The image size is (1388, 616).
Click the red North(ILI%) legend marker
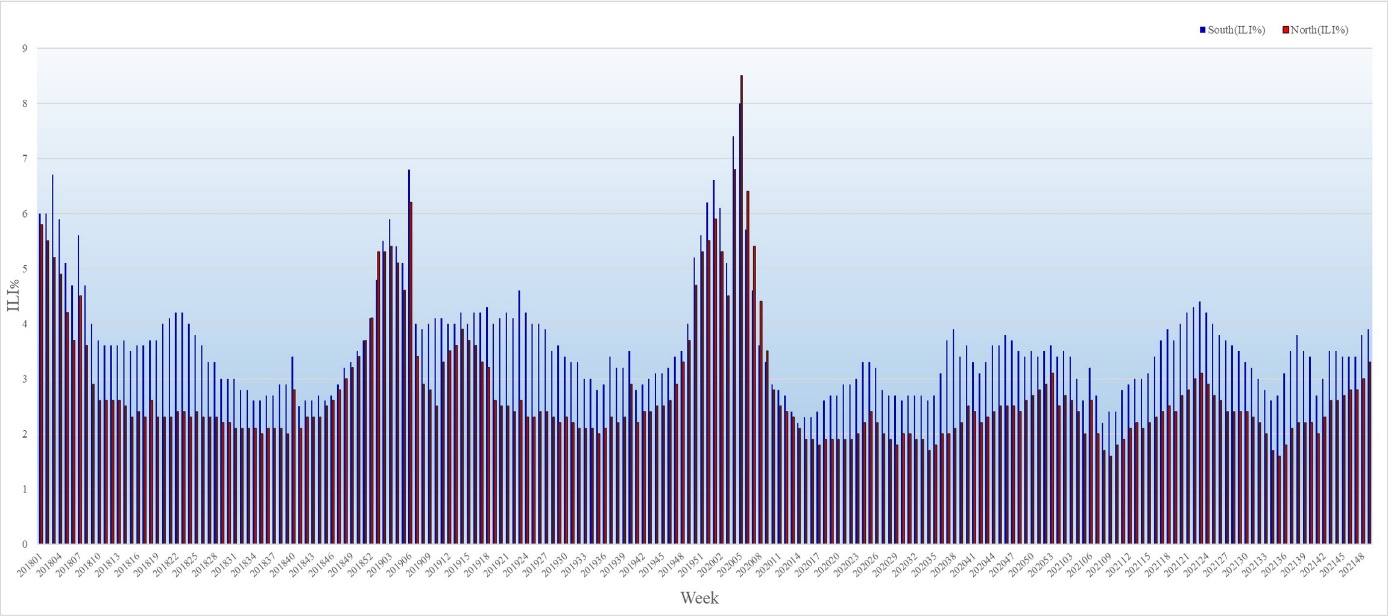[x=1287, y=30]
